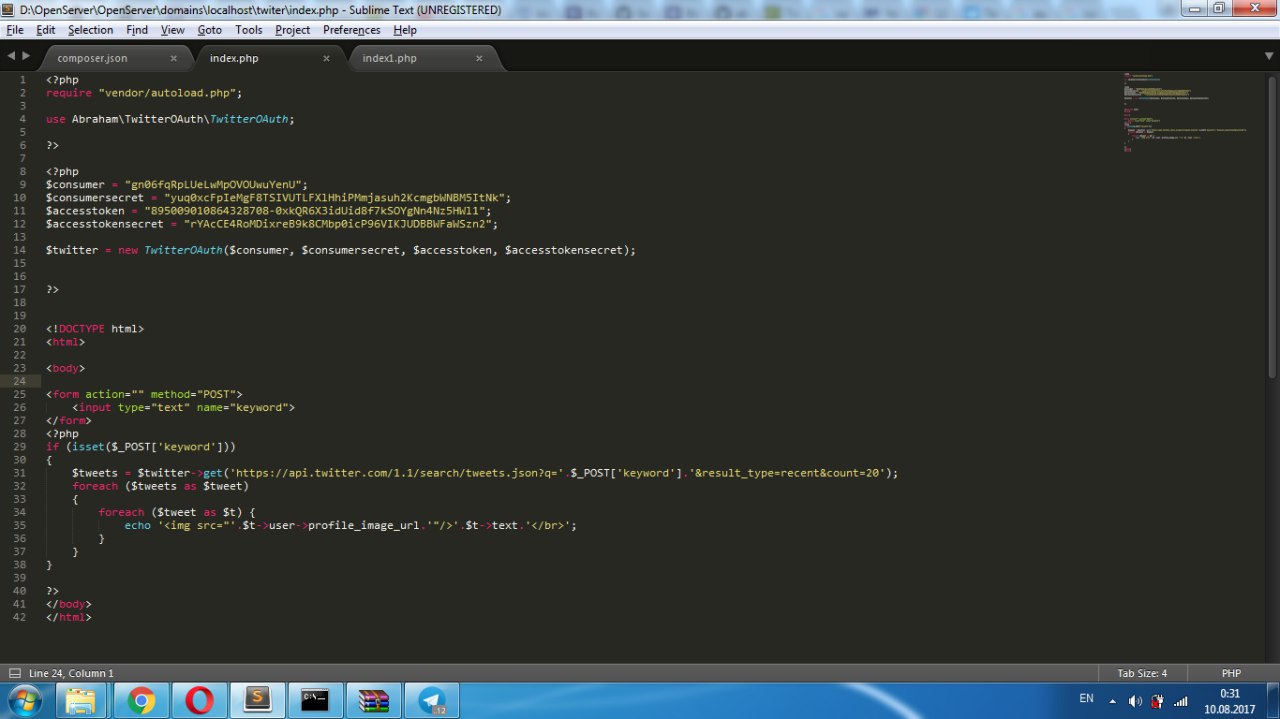Screen dimensions: 1280x719
Task: Open the Windows Start button
Action: [x=26, y=700]
